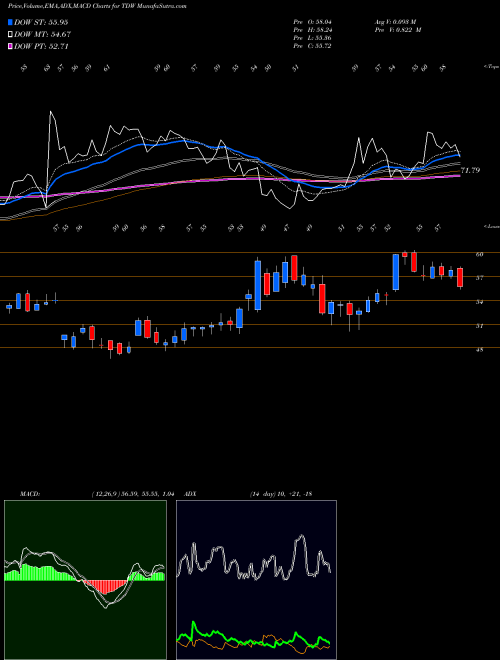500x660 pixels.
Task: Click the 51 price axis label
Action: pos(480,326)
